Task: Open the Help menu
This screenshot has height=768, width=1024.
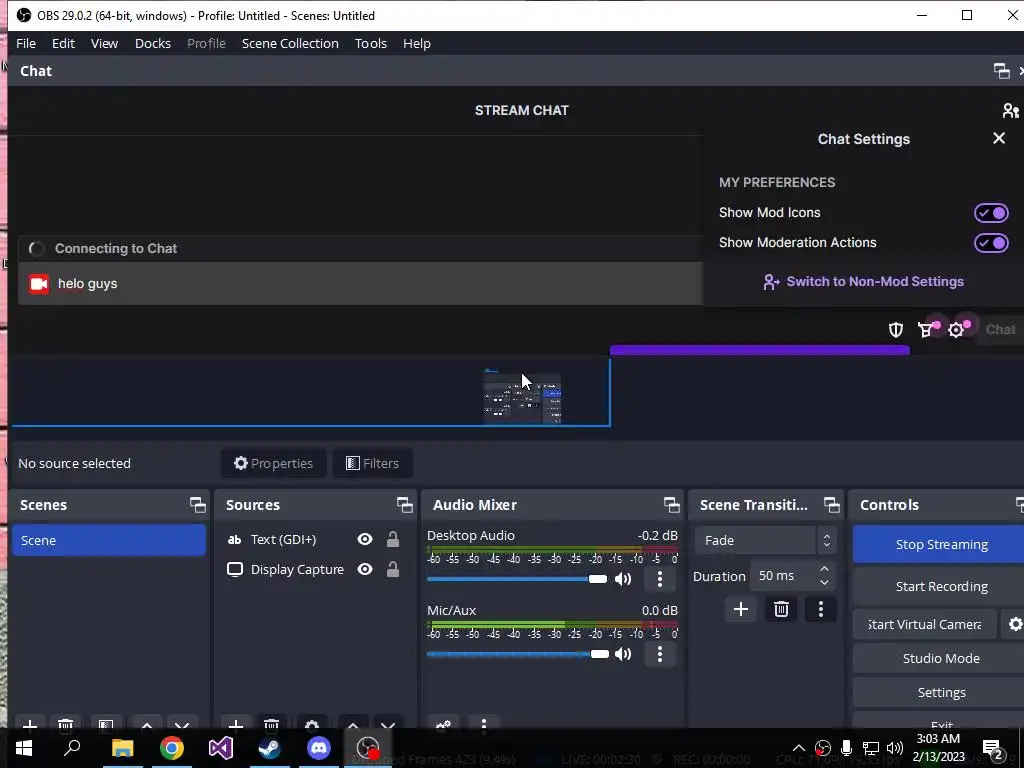Action: pos(417,43)
